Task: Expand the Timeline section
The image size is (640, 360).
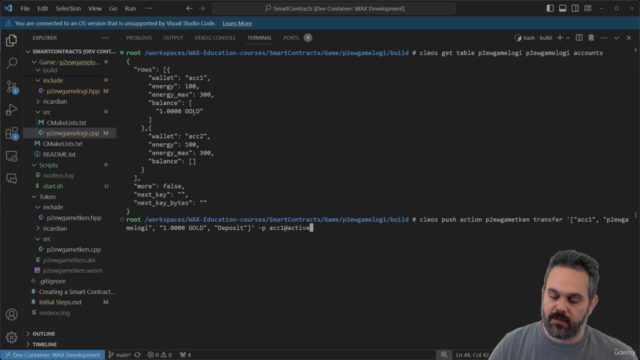Action: 70,344
